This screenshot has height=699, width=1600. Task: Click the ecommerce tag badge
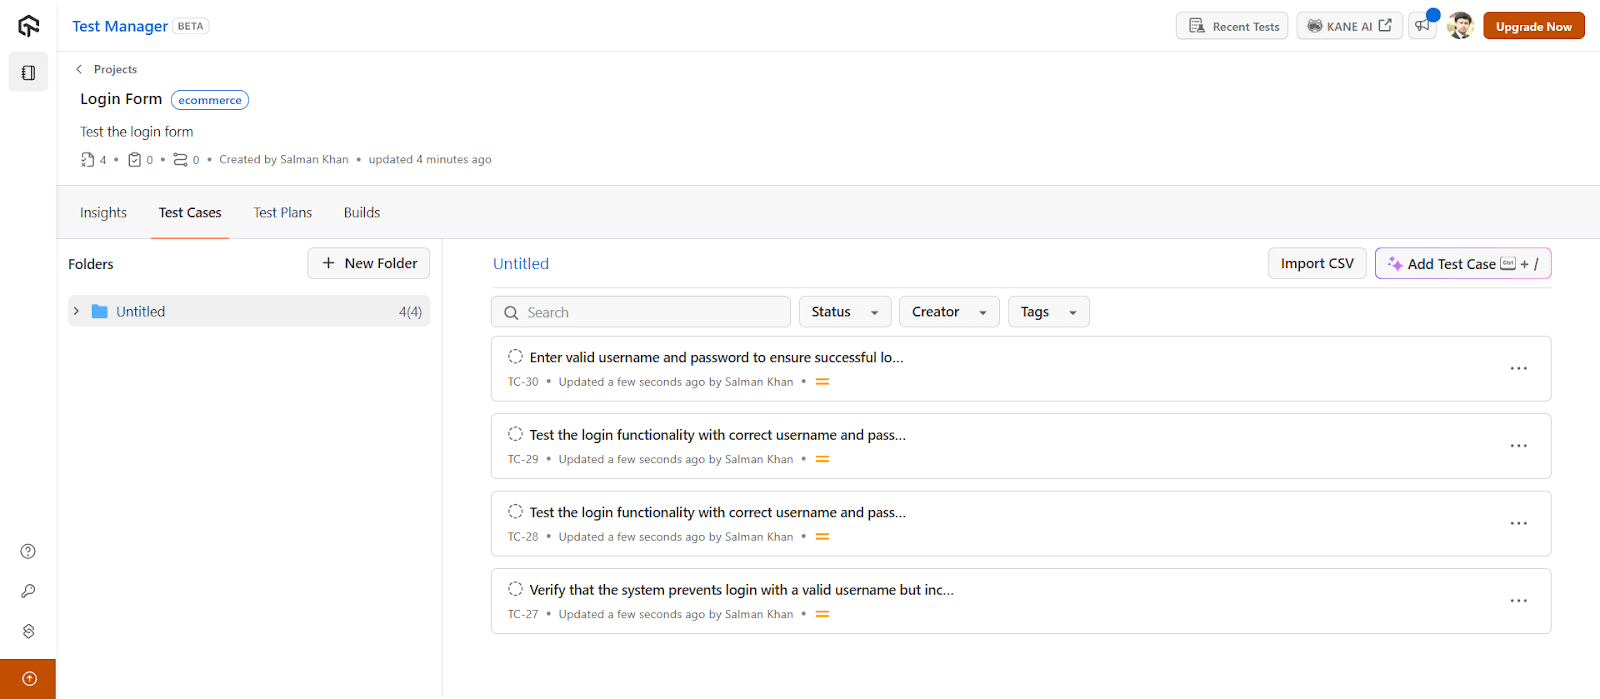point(210,100)
